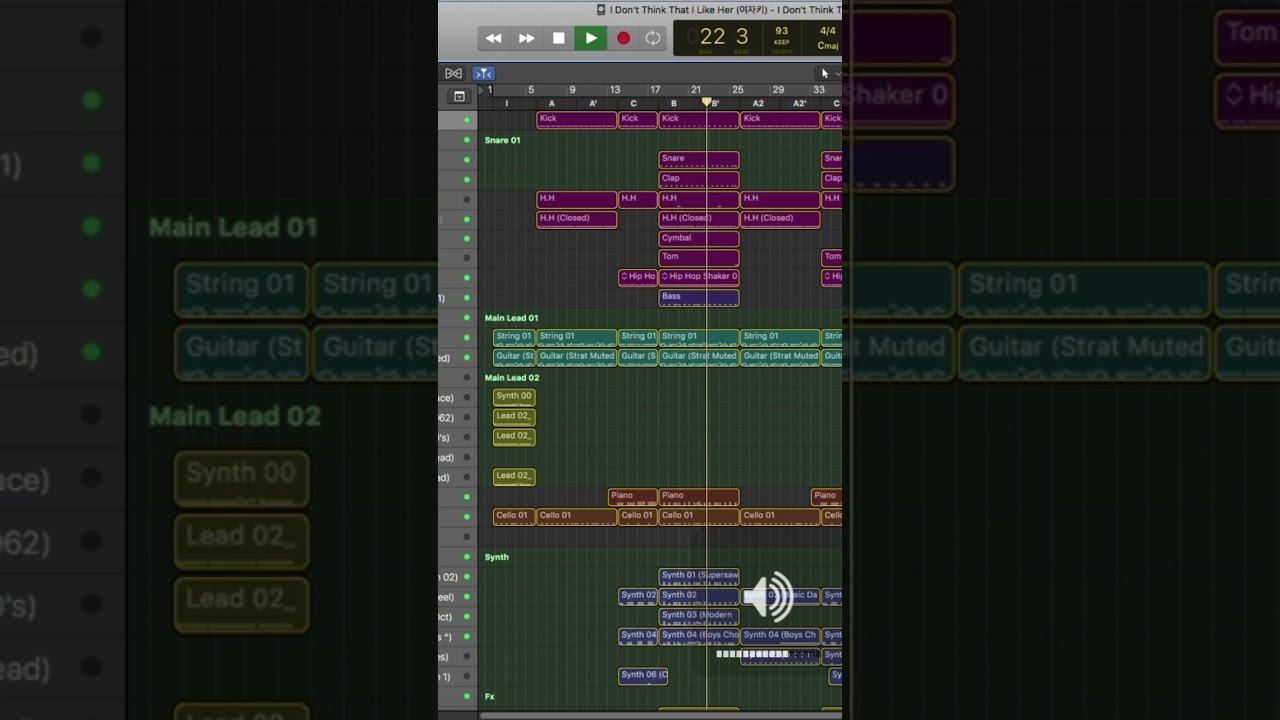Click the red Record button
This screenshot has width=1280, height=720.
(623, 38)
